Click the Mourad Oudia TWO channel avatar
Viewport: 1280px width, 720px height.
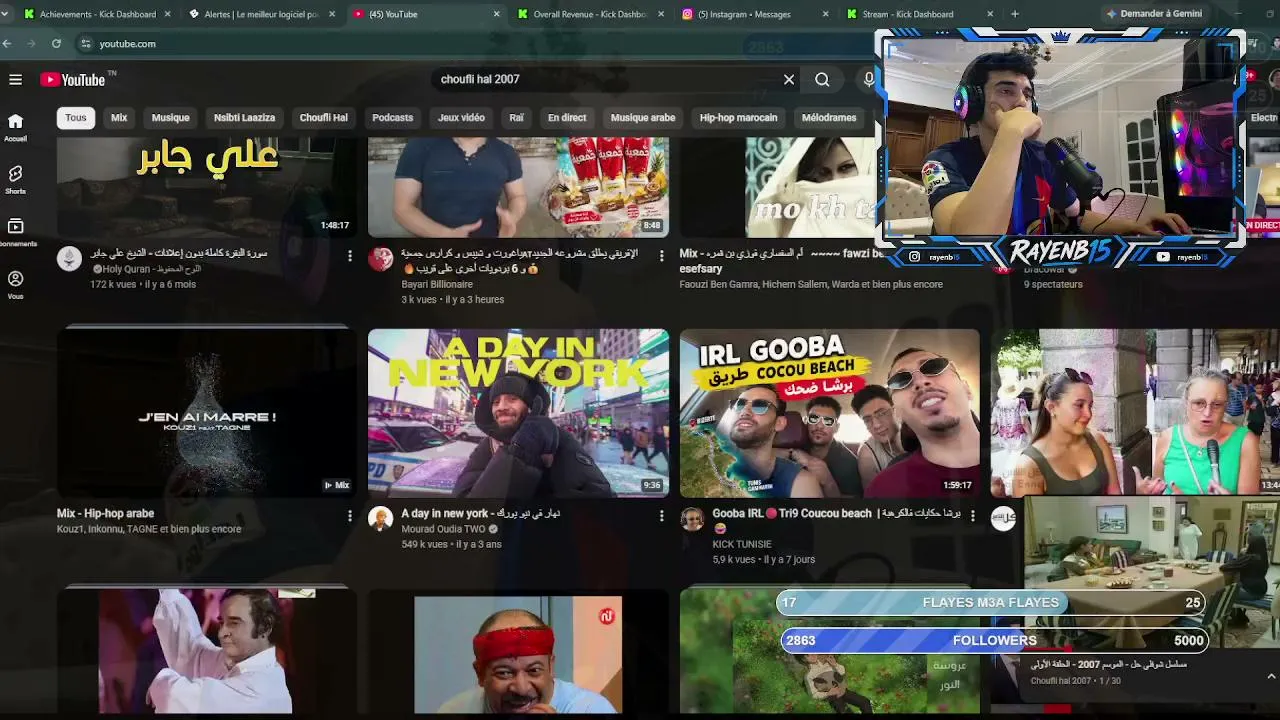[380, 518]
